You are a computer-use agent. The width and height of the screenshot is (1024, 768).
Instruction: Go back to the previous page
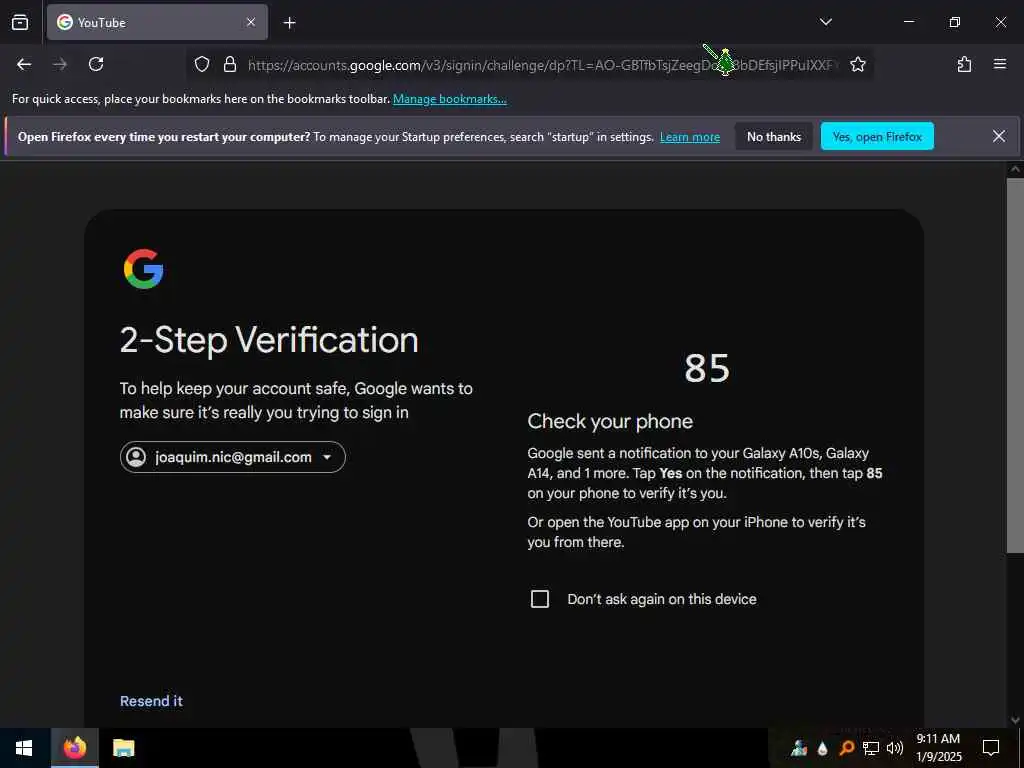[x=24, y=64]
